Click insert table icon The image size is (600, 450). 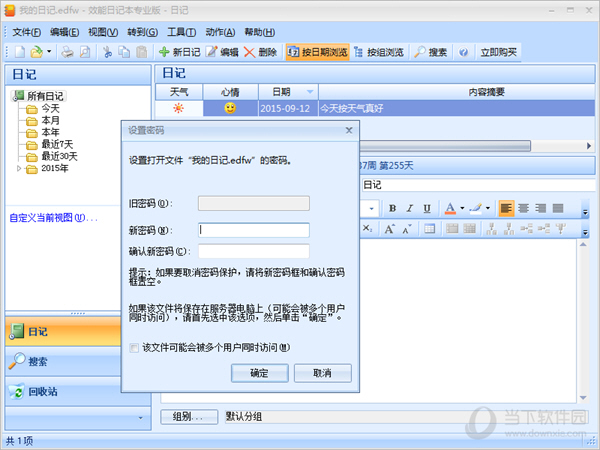click(x=429, y=228)
